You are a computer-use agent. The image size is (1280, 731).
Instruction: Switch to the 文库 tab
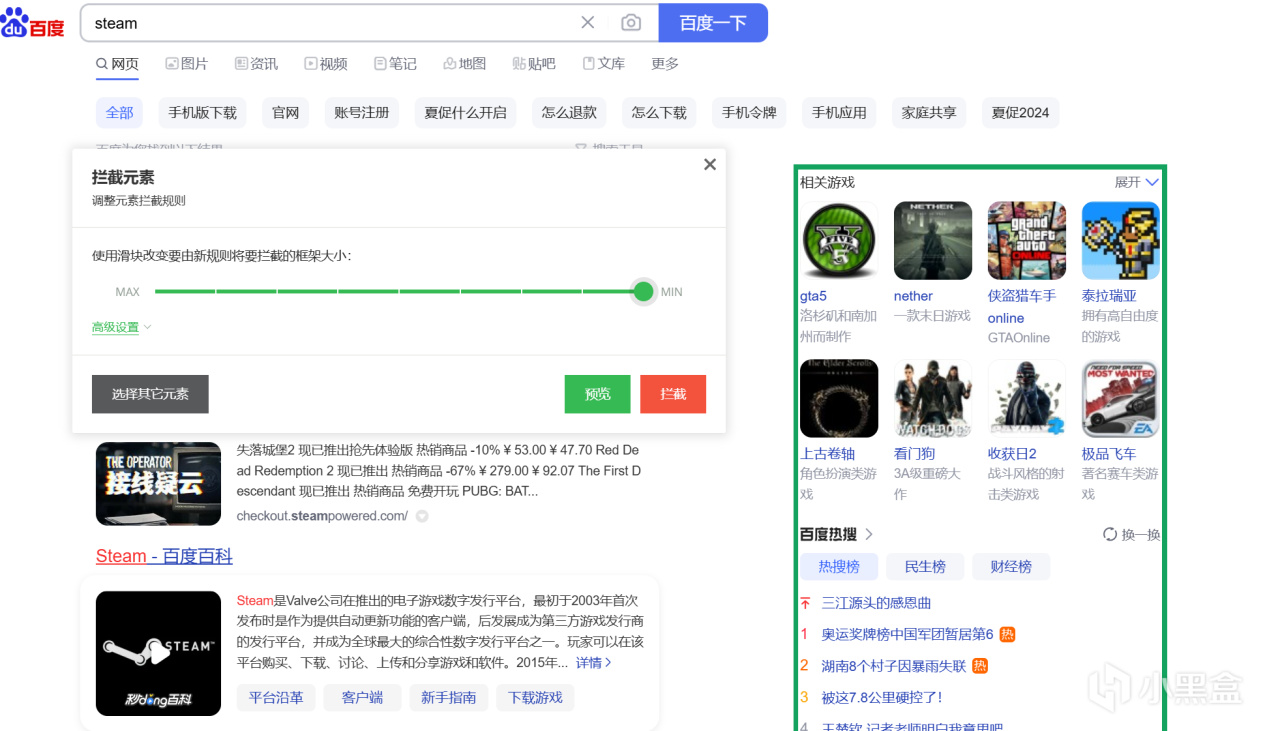coord(603,64)
